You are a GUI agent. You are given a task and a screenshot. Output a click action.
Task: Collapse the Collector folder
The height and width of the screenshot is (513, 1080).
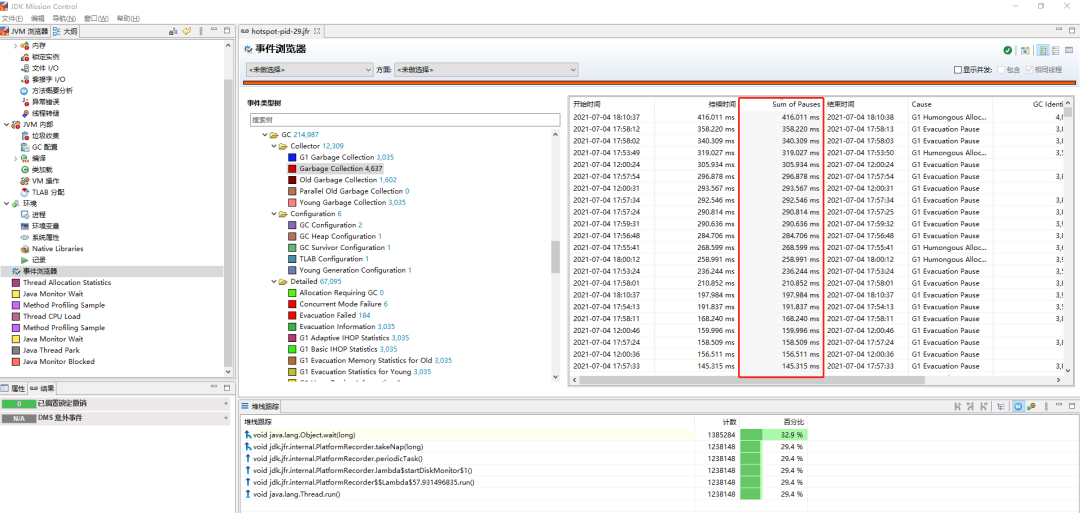pos(273,146)
